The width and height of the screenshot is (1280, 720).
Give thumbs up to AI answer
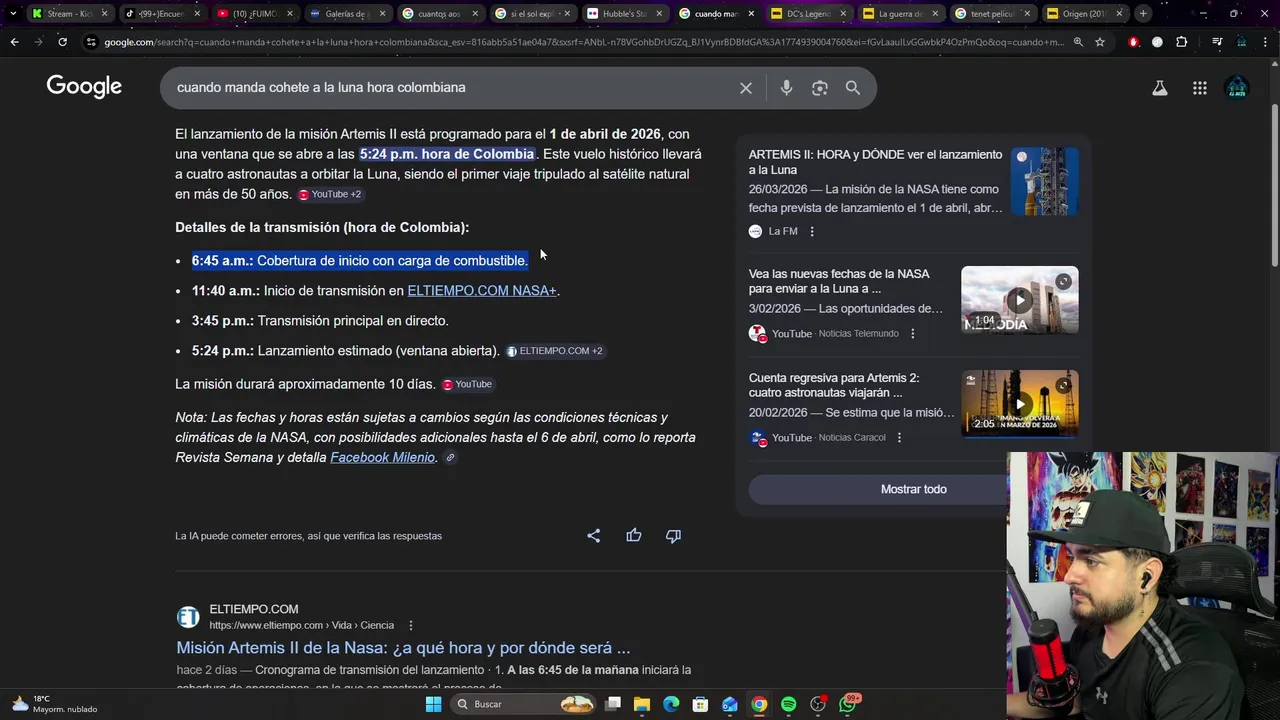634,536
